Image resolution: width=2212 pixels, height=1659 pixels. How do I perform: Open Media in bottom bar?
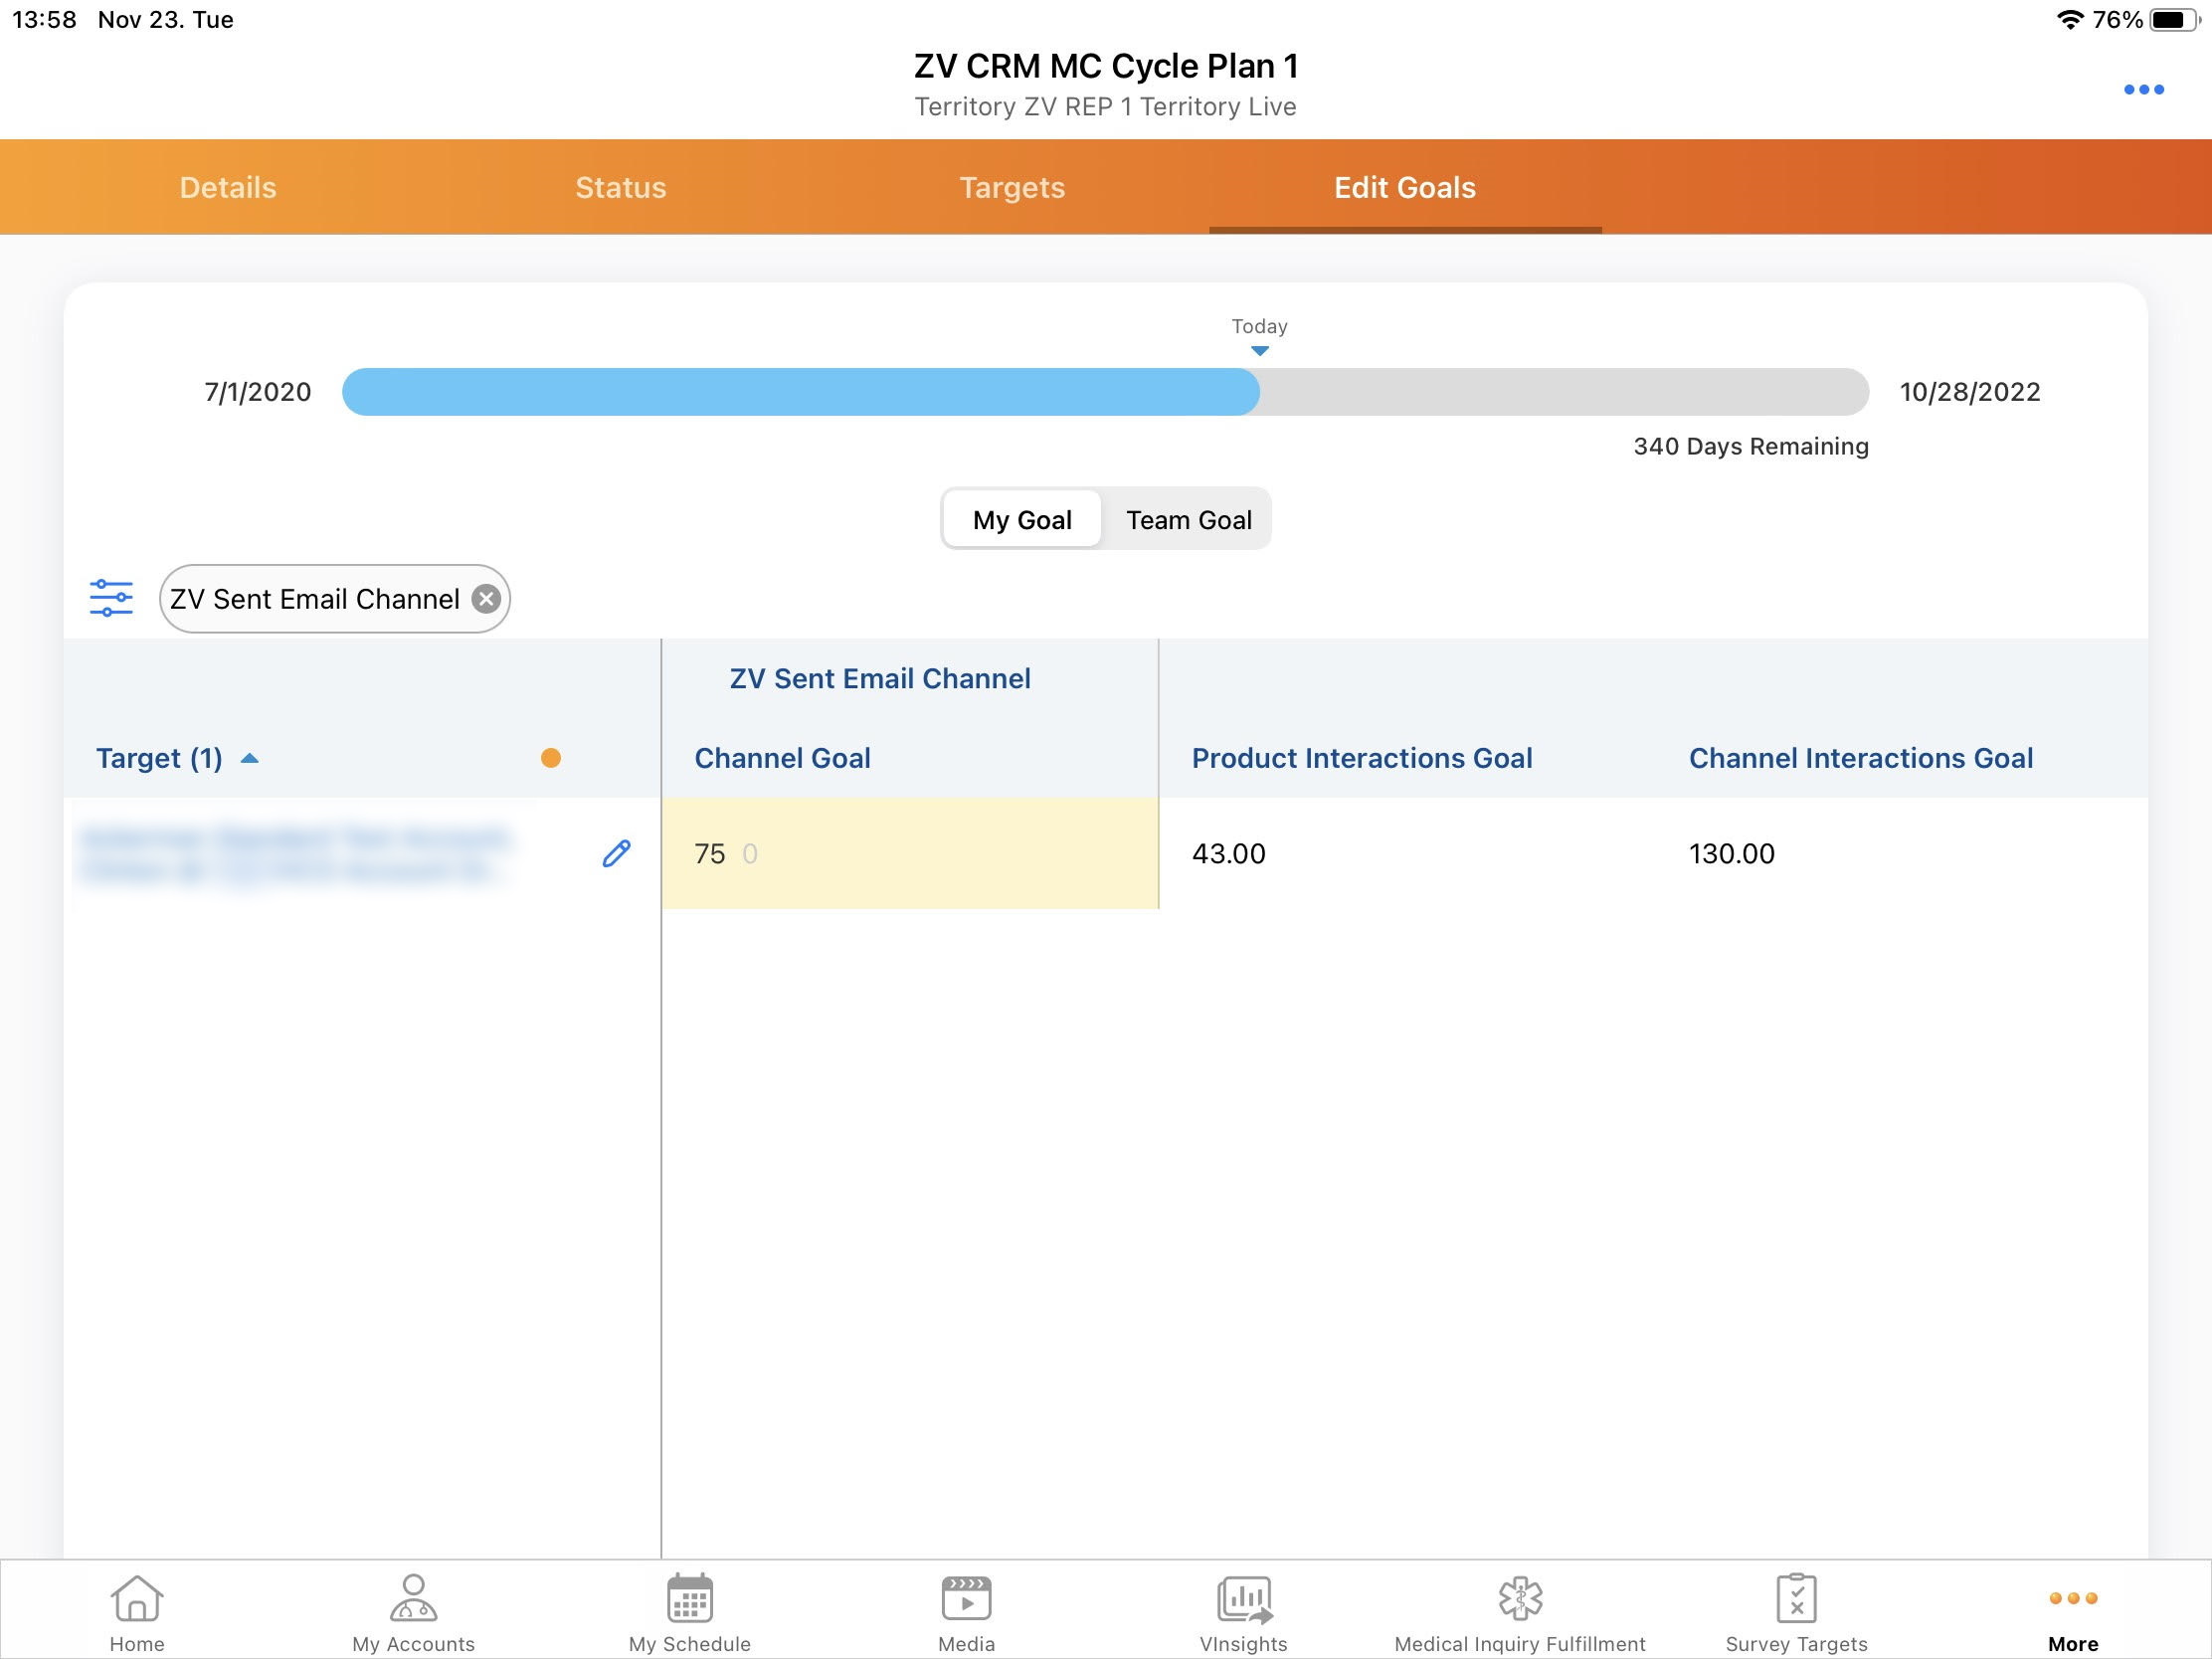point(966,1611)
